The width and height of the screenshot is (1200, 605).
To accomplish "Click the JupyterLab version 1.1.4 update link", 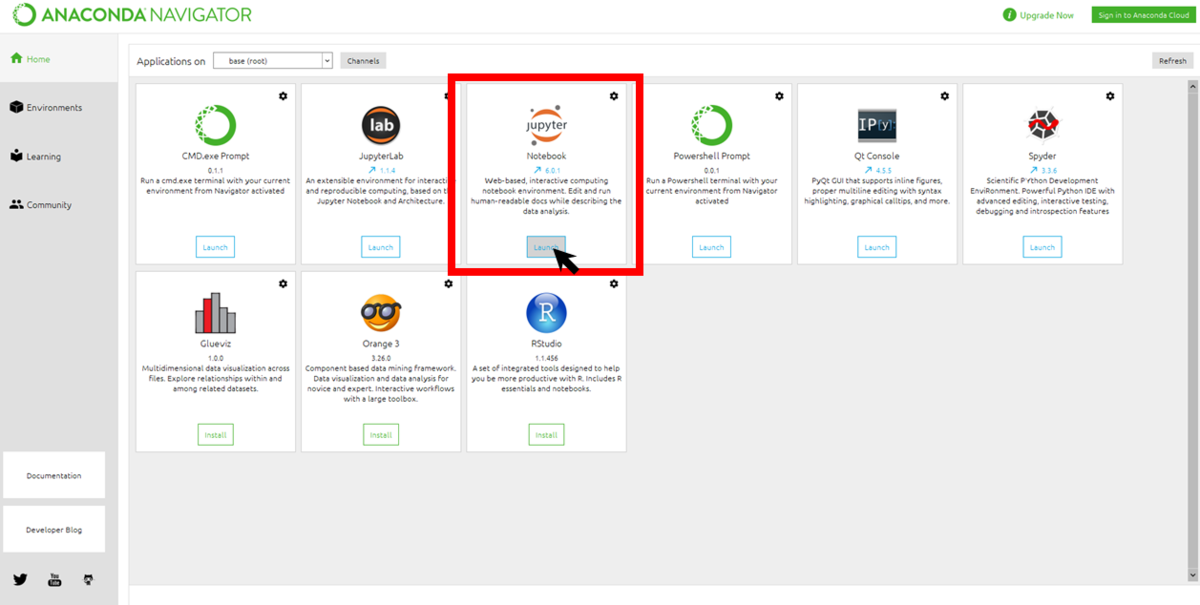I will 381,171.
